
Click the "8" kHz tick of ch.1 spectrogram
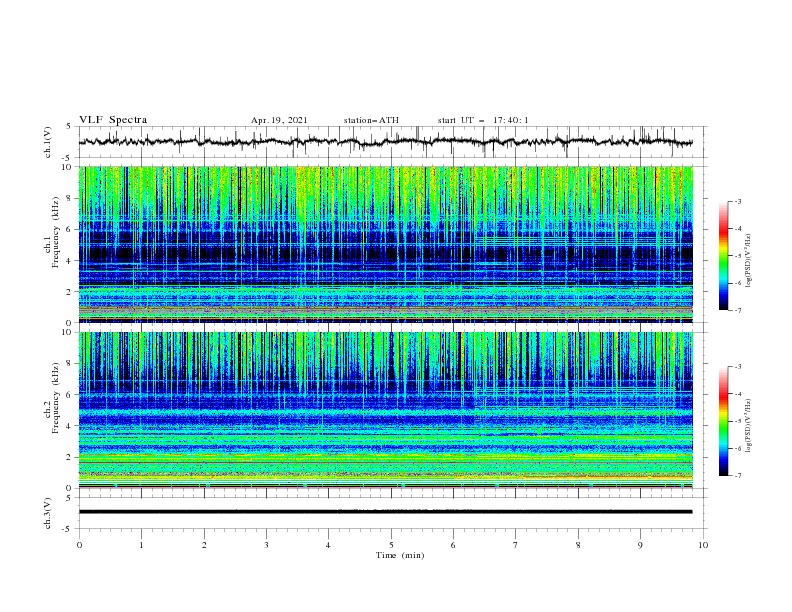71,198
